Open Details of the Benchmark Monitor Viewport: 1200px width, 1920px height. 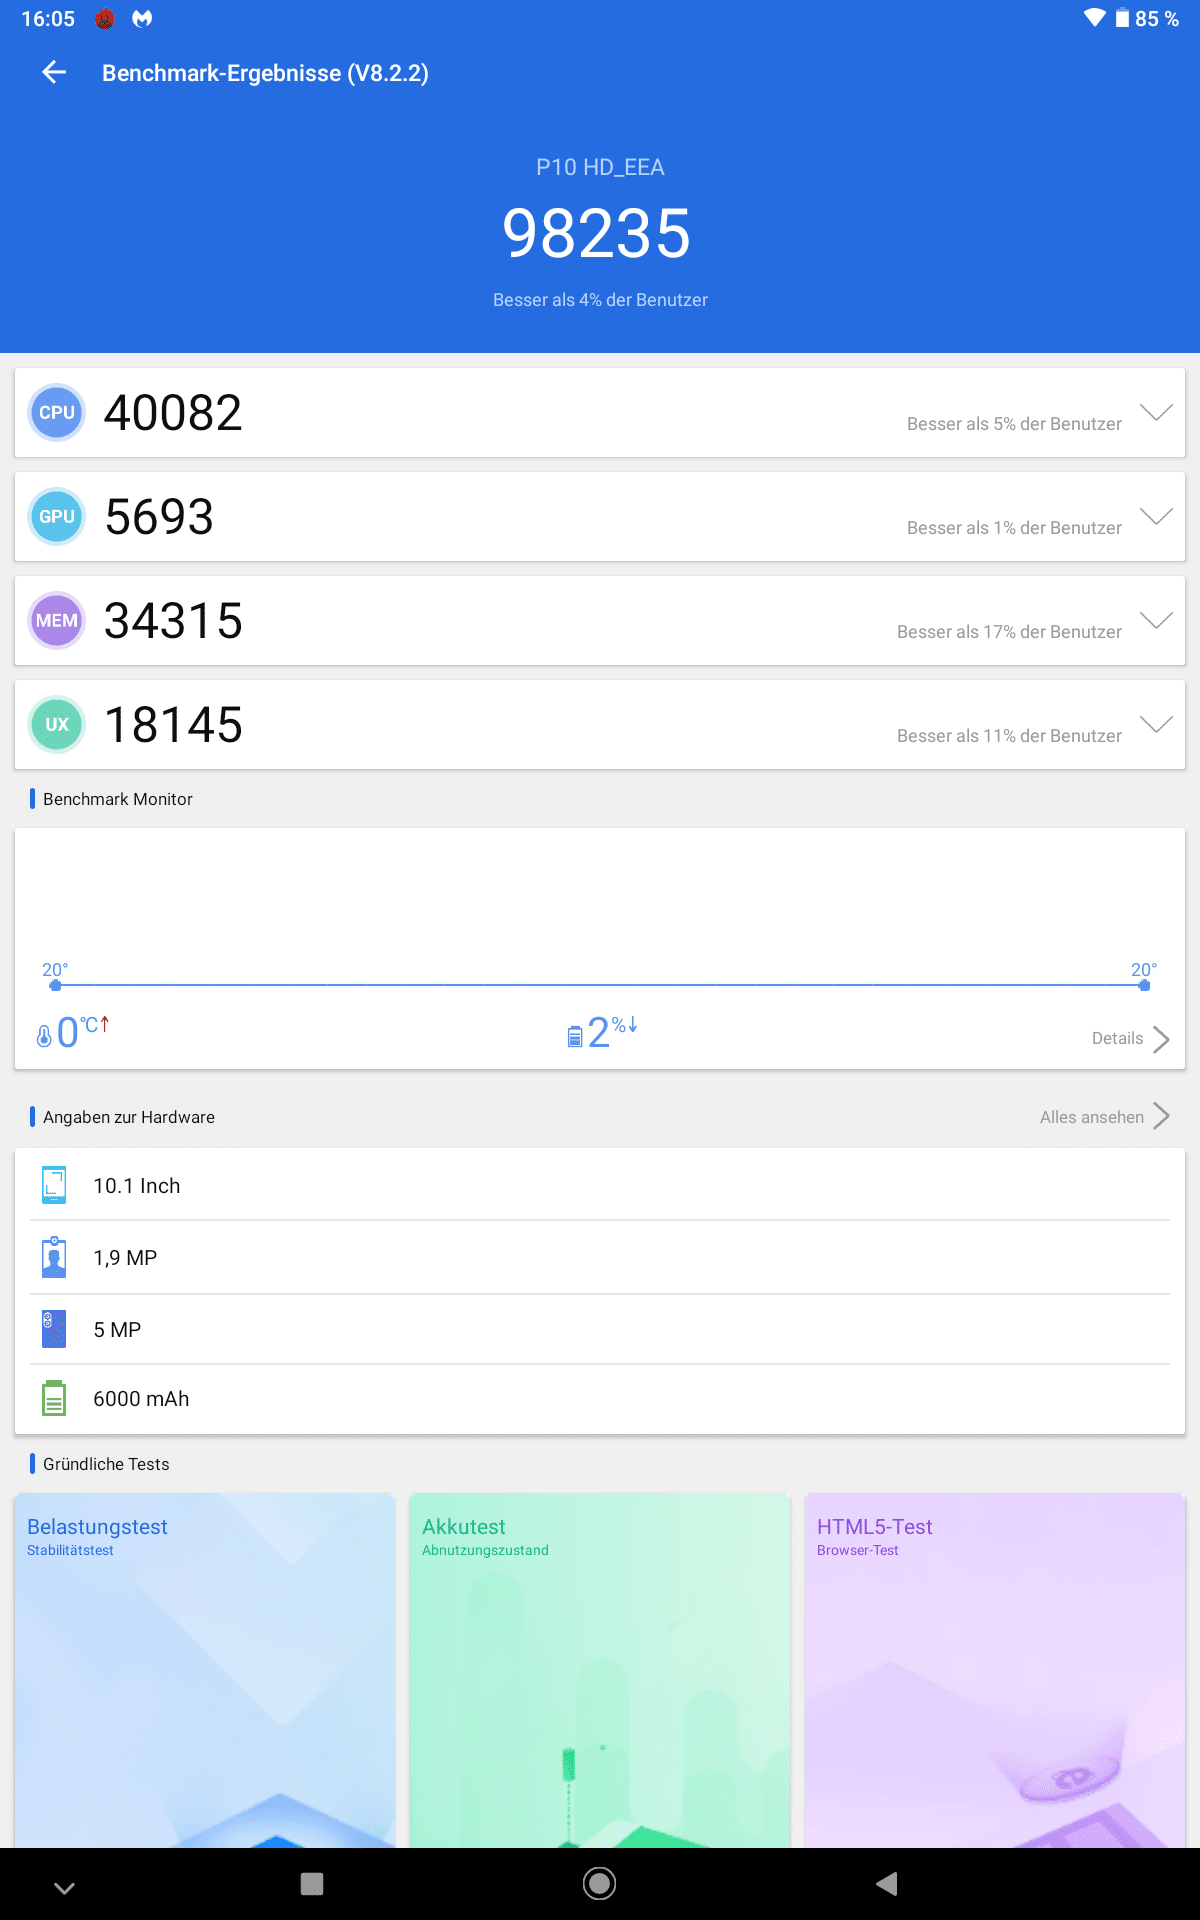[1117, 1038]
